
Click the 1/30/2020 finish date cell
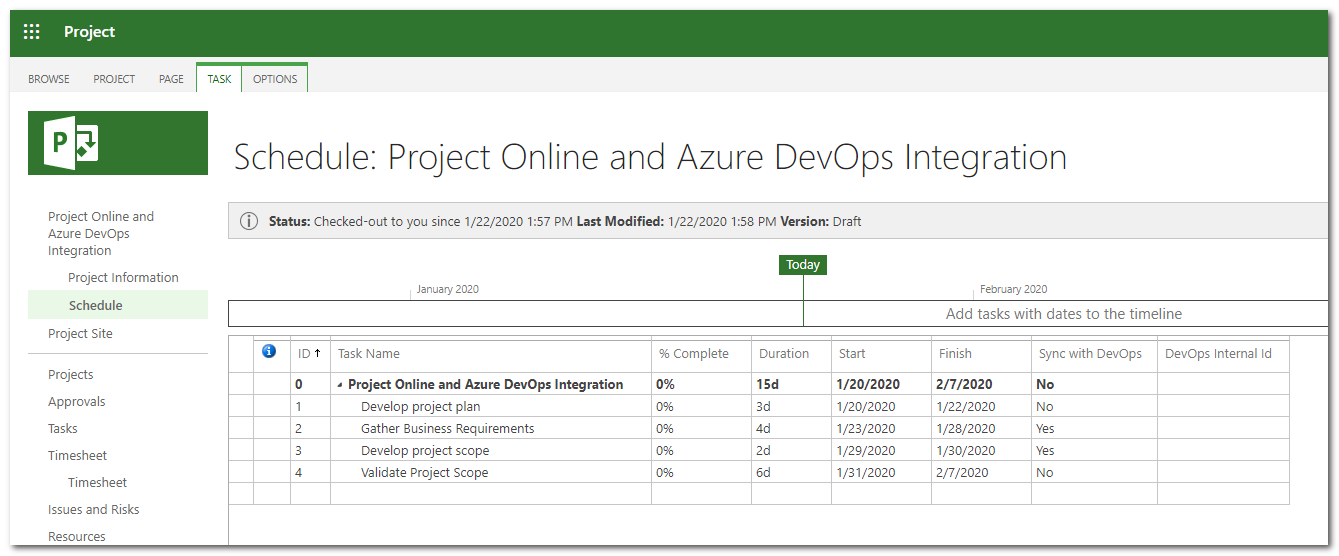point(981,451)
